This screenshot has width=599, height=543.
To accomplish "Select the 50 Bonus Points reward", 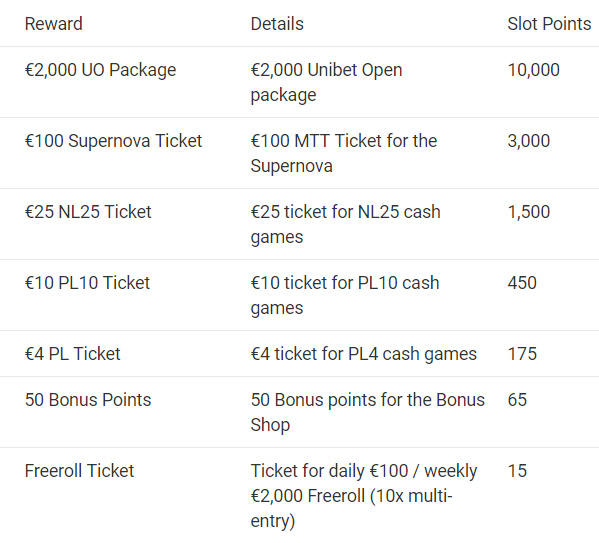I will (x=88, y=400).
